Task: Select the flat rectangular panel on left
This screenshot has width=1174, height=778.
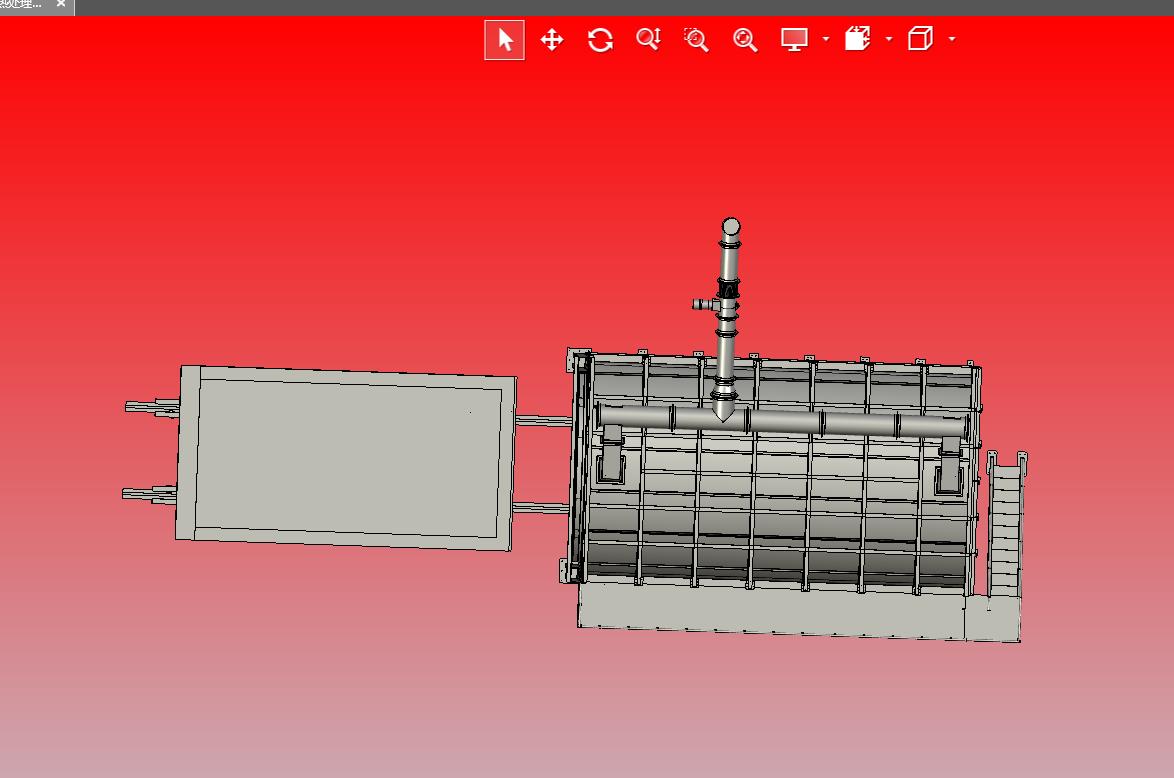Action: click(347, 456)
